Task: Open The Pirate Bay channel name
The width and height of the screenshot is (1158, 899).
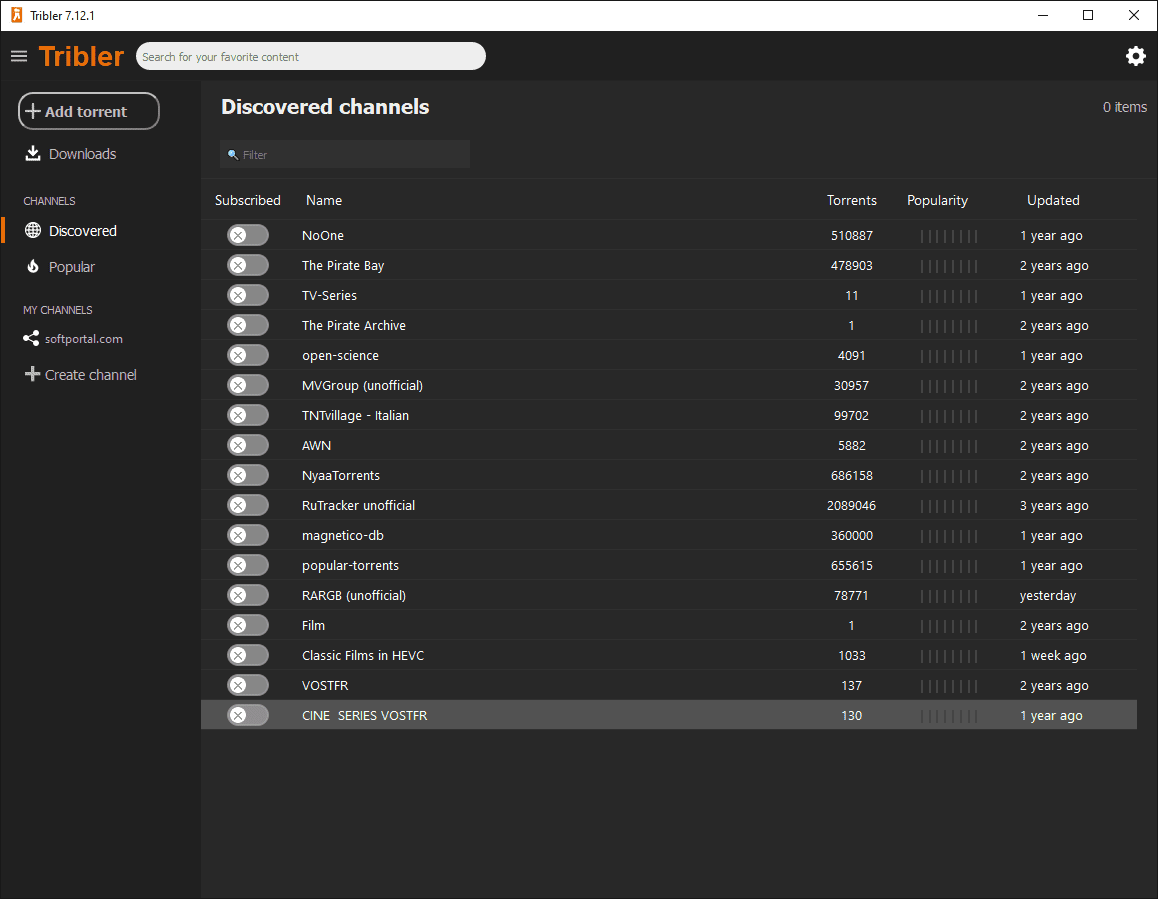Action: [x=343, y=265]
